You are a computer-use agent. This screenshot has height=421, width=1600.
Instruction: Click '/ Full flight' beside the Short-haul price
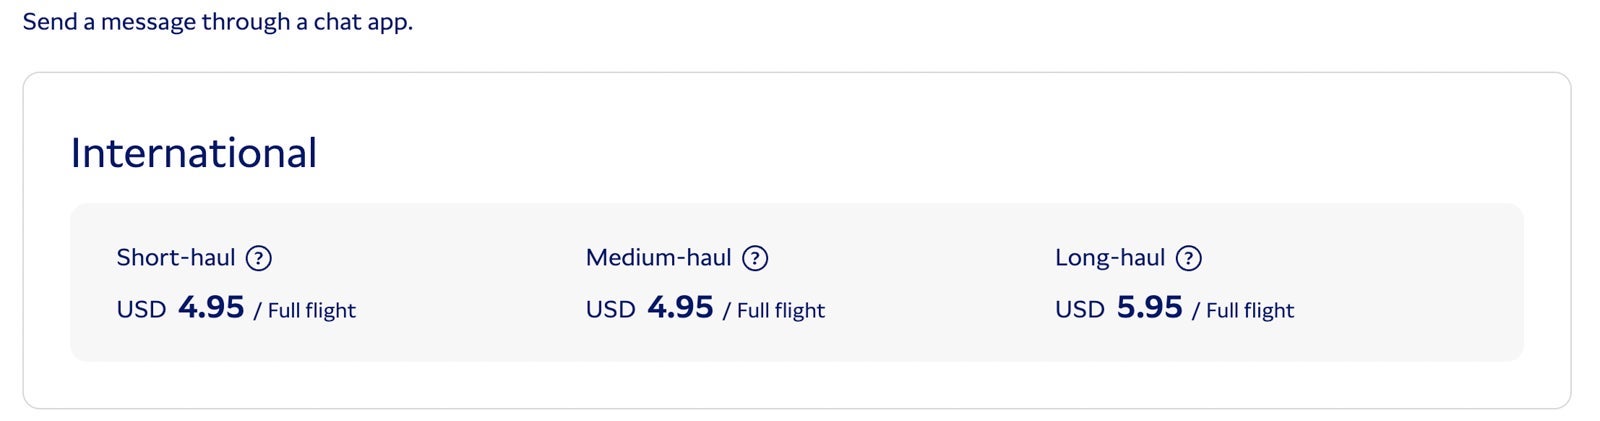coord(305,310)
